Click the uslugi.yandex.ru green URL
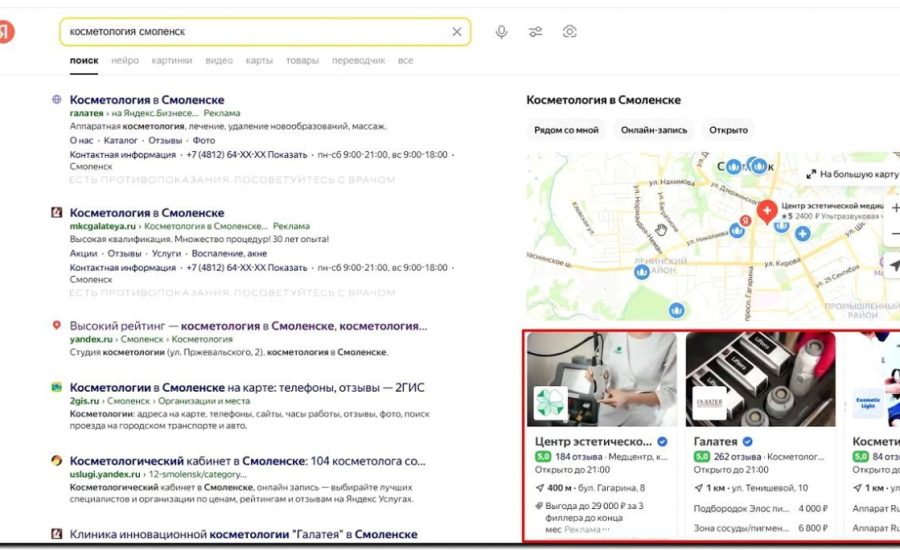Screen dimensions: 900x550 click(x=105, y=474)
